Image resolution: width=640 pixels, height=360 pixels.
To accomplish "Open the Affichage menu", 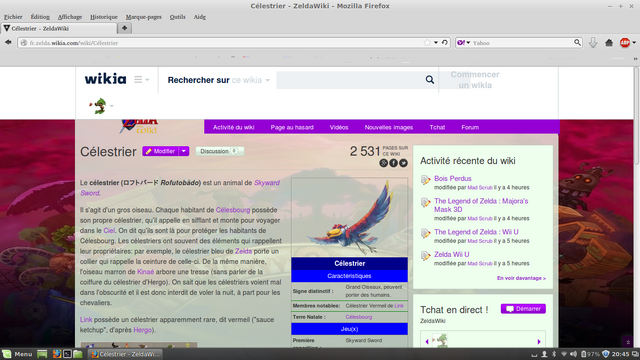I will [x=70, y=17].
